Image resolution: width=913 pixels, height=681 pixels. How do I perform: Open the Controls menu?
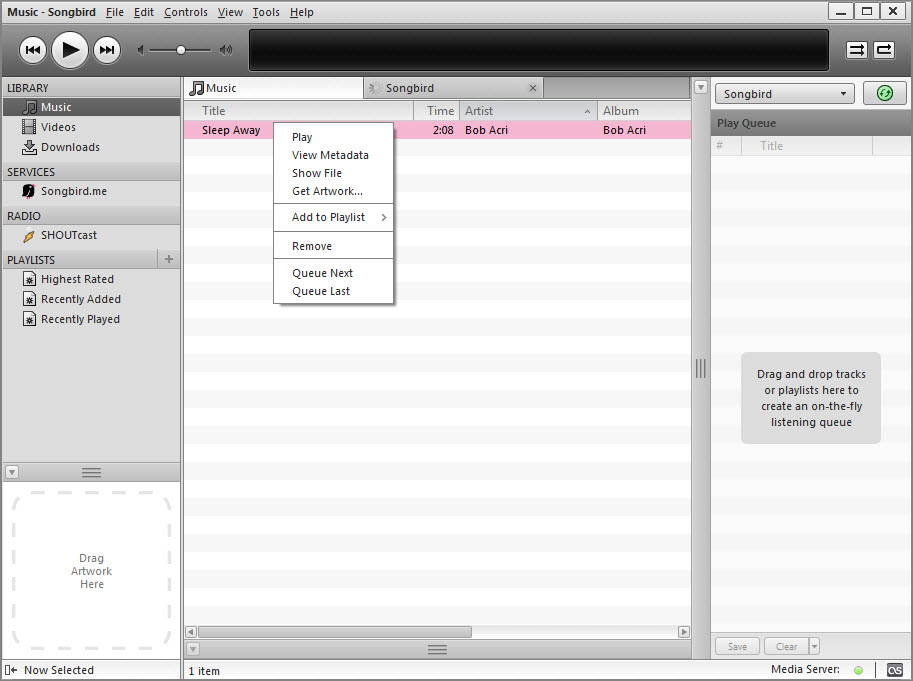186,12
